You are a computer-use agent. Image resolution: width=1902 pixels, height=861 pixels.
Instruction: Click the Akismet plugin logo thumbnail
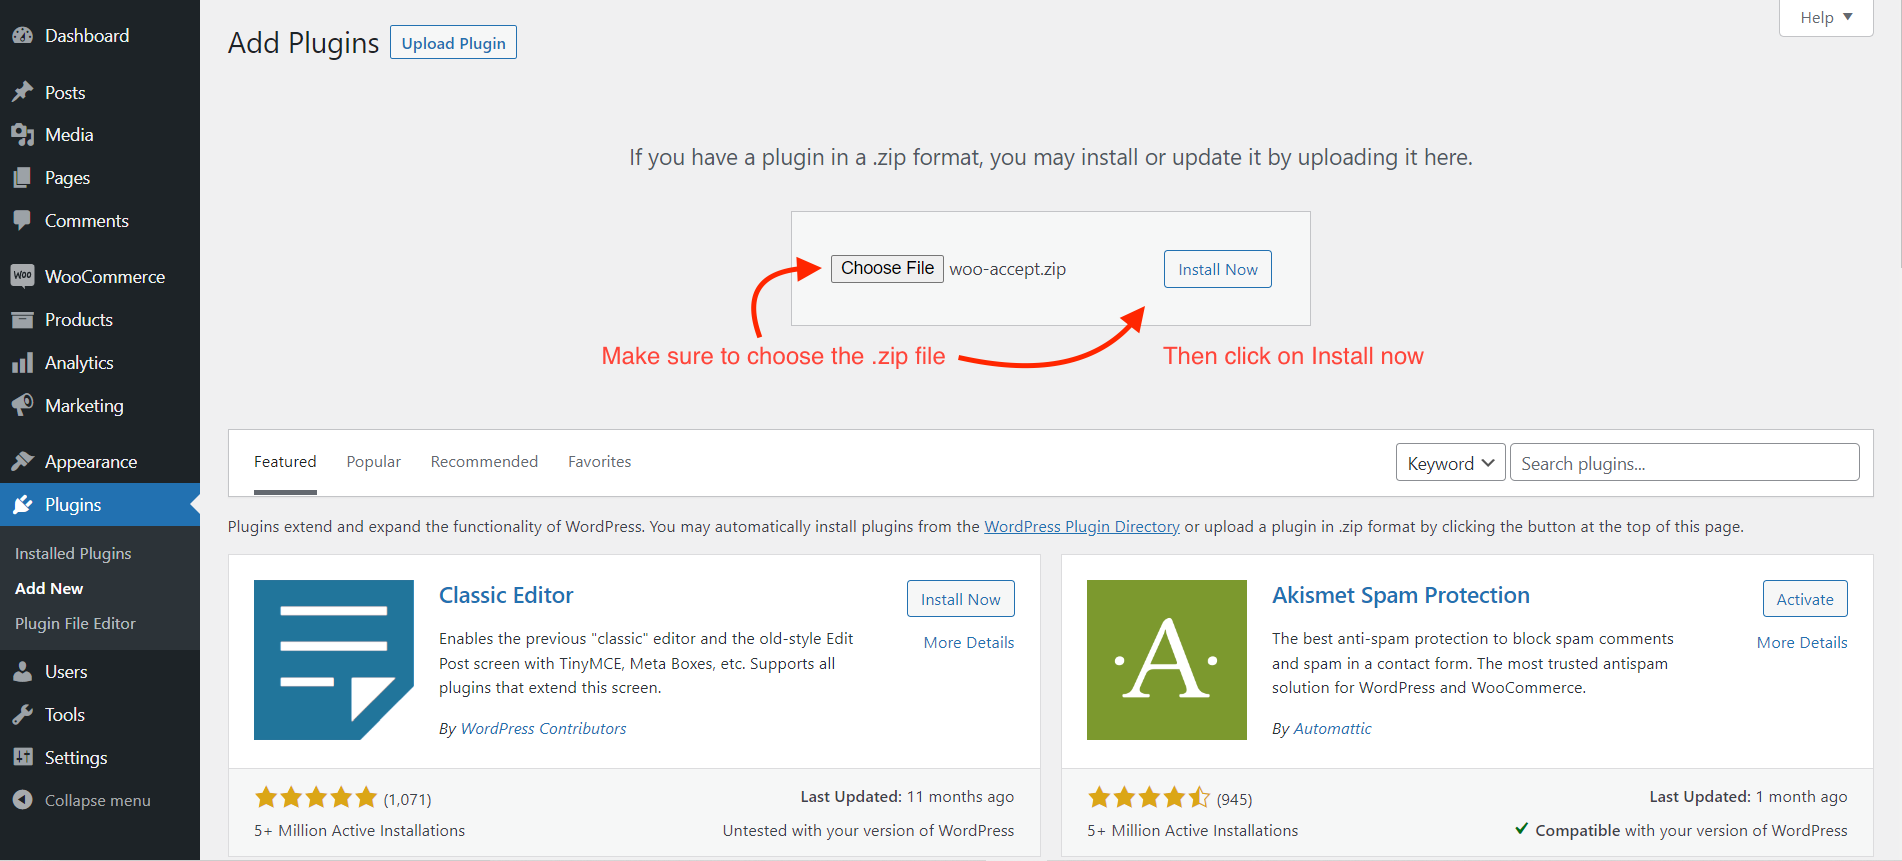click(x=1167, y=660)
